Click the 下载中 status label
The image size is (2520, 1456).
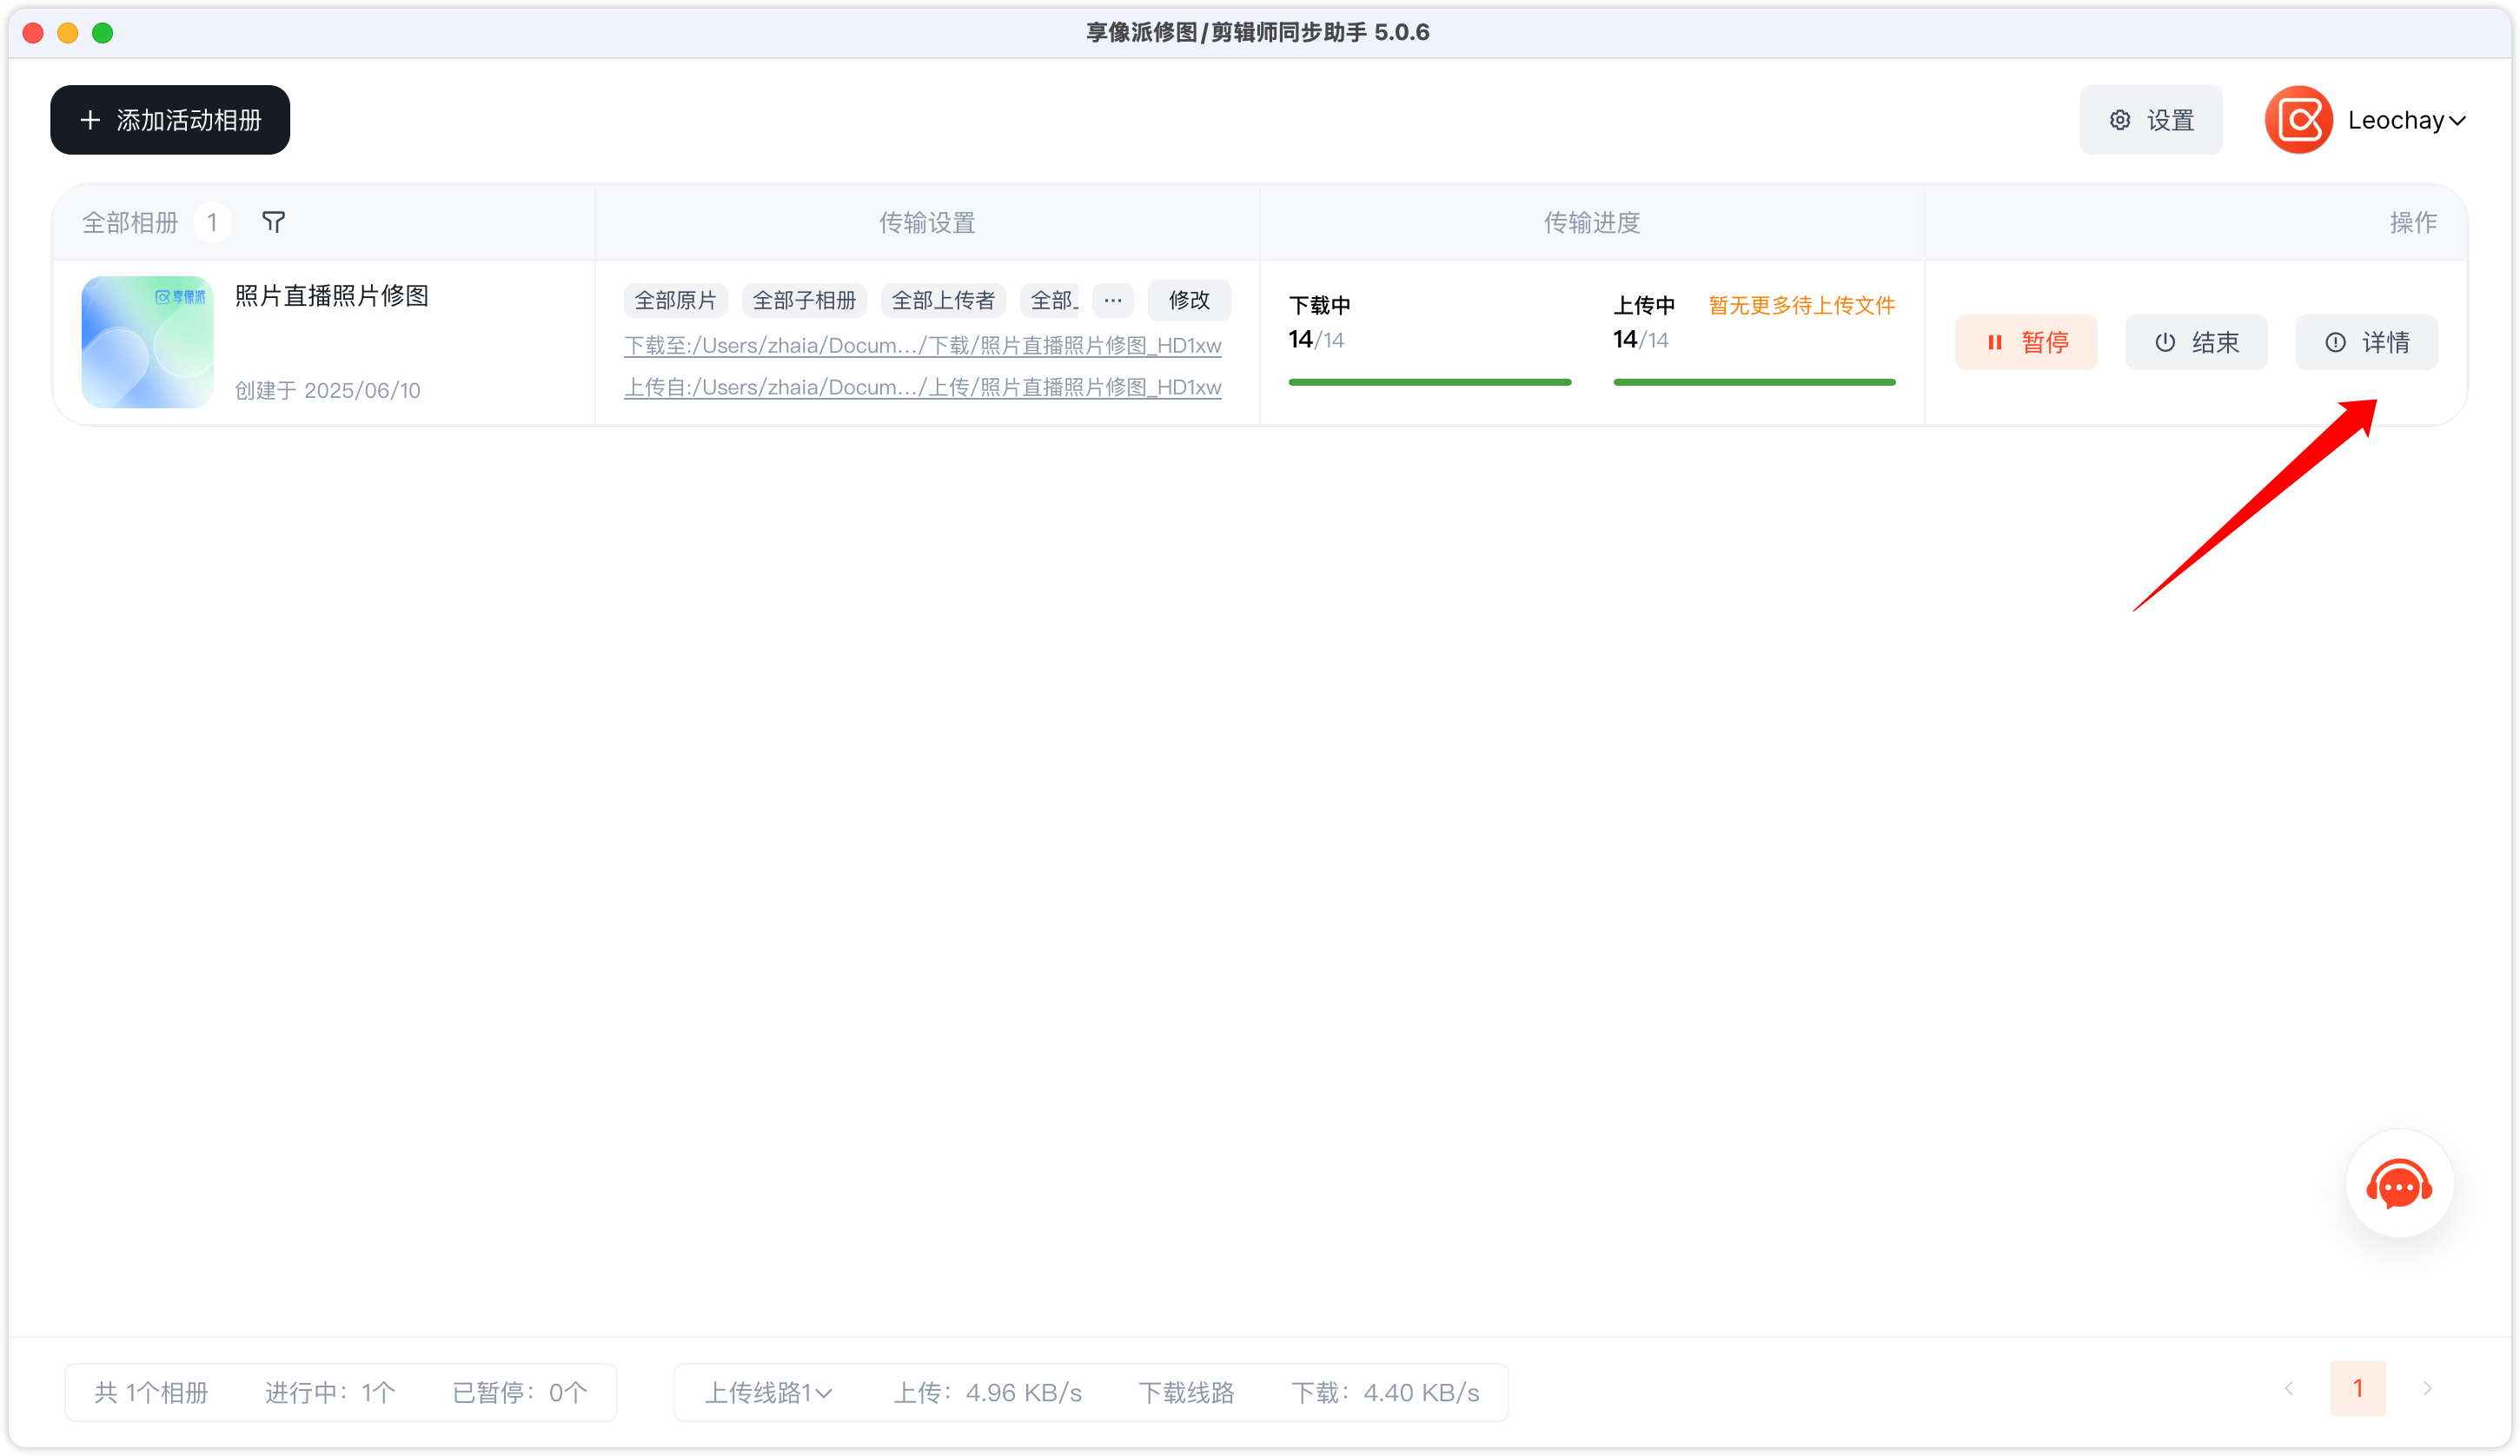click(1320, 306)
